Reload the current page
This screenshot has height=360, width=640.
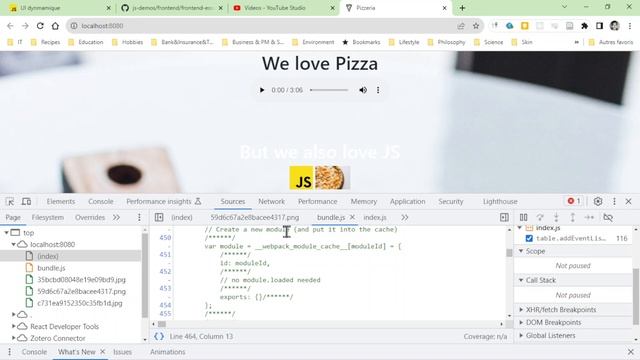(40, 26)
